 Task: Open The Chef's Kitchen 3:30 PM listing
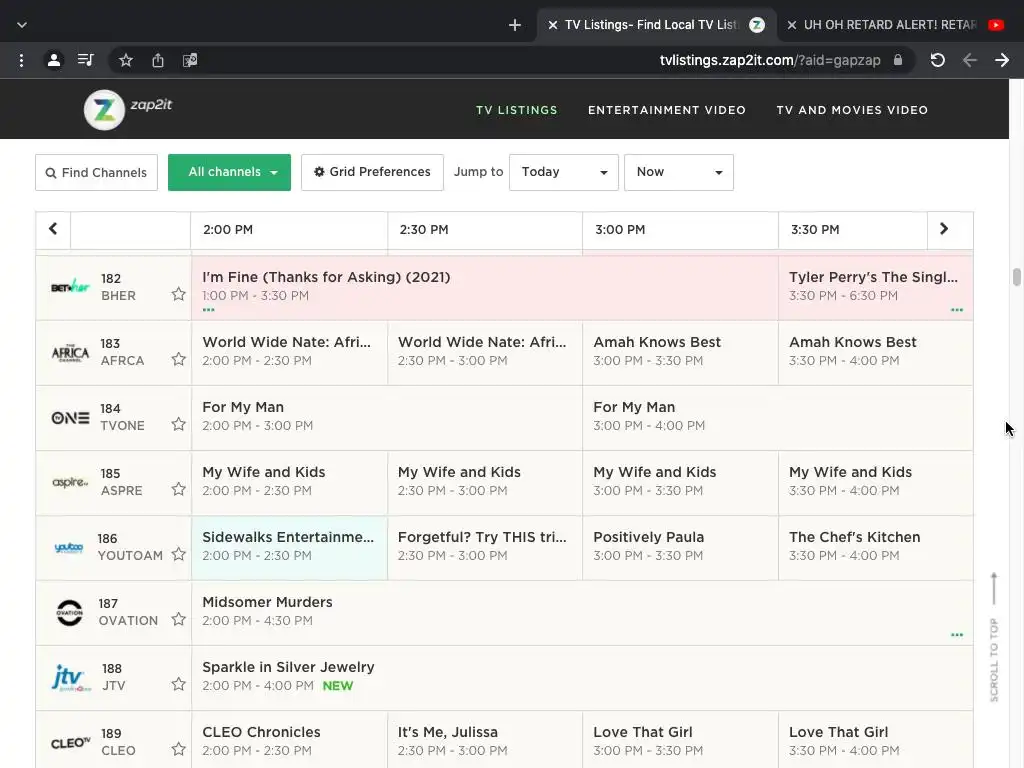tap(875, 547)
